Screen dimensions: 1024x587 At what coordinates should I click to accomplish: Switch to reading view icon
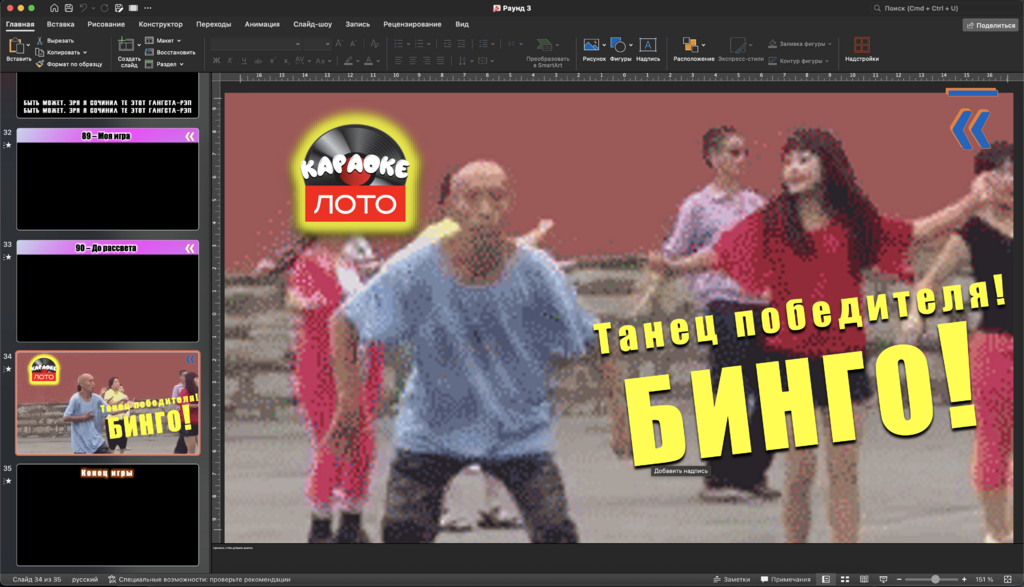864,579
